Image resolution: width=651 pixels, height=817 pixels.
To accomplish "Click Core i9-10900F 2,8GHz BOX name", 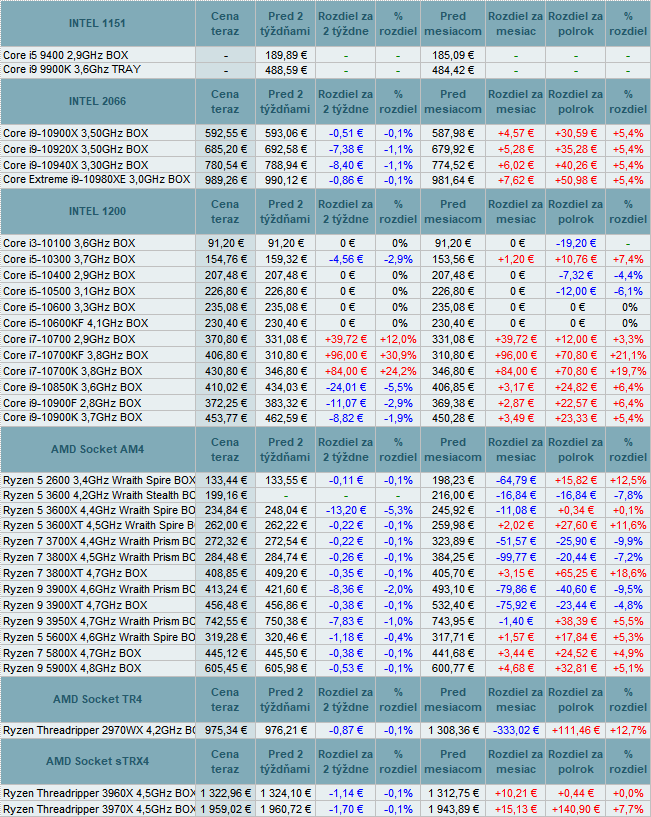I will pos(72,403).
